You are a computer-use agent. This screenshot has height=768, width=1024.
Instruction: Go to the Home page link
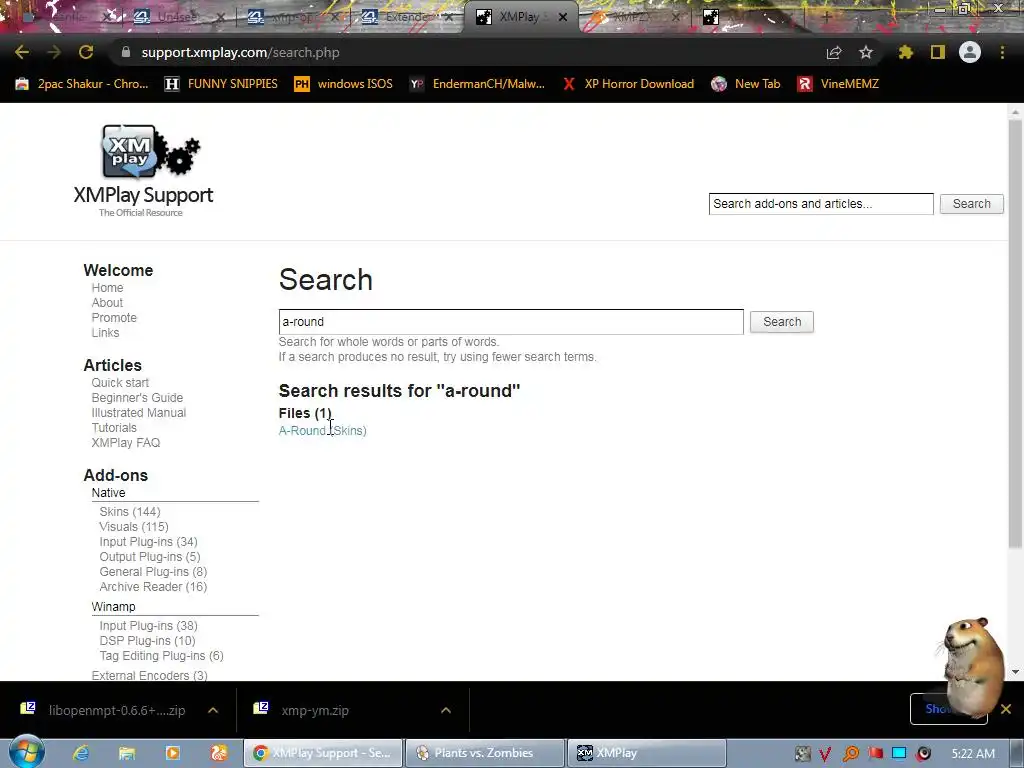[x=107, y=287]
